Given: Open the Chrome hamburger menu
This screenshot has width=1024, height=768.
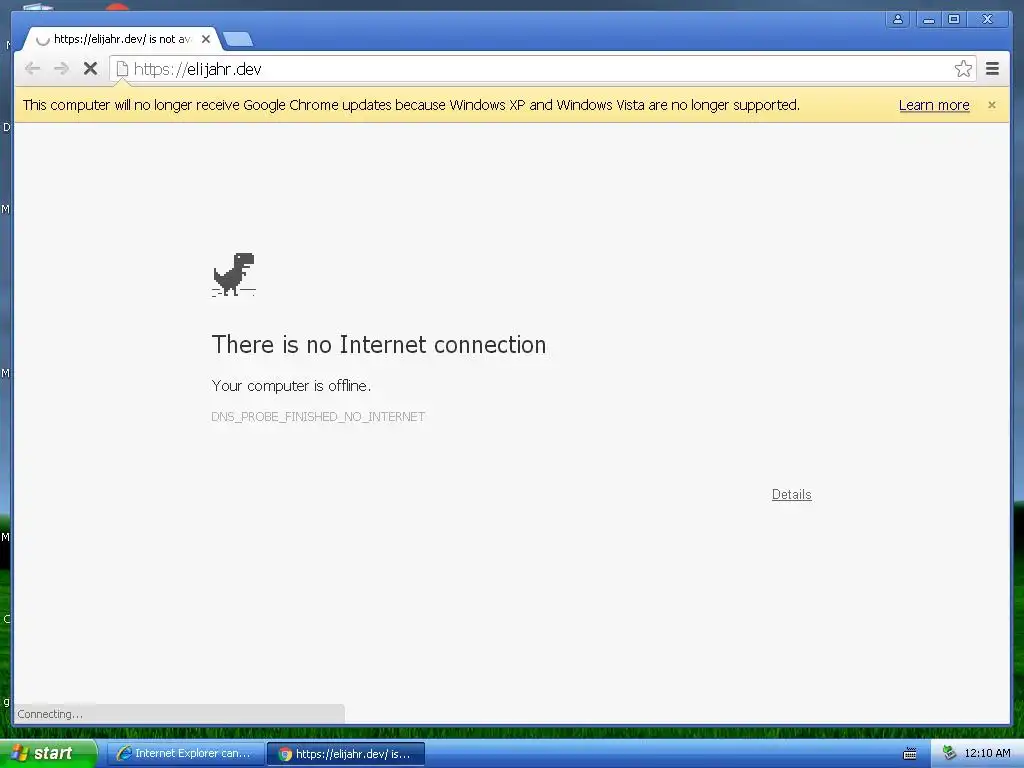Looking at the screenshot, I should tap(992, 69).
